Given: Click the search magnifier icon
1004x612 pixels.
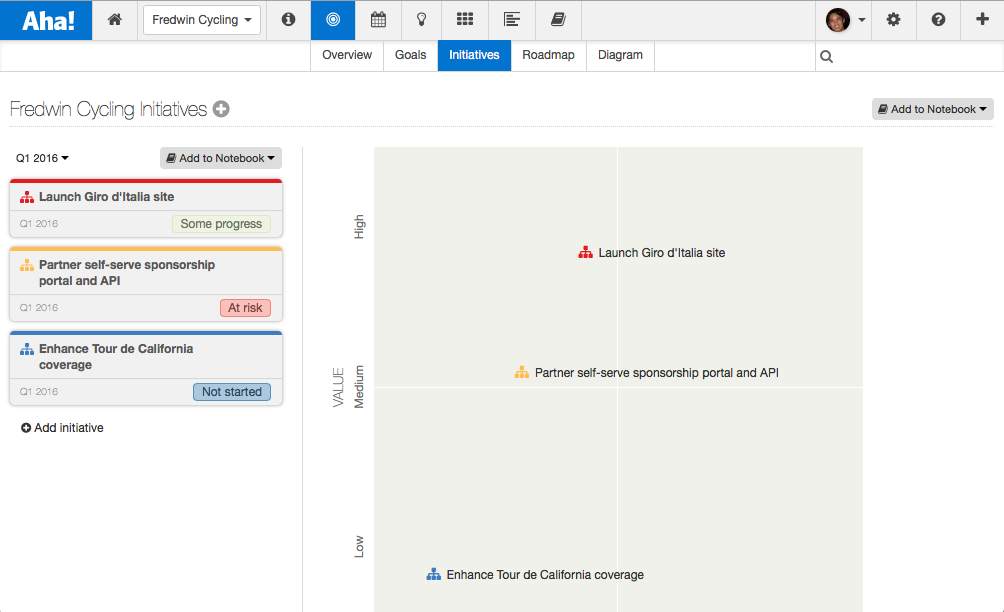Looking at the screenshot, I should coord(827,57).
